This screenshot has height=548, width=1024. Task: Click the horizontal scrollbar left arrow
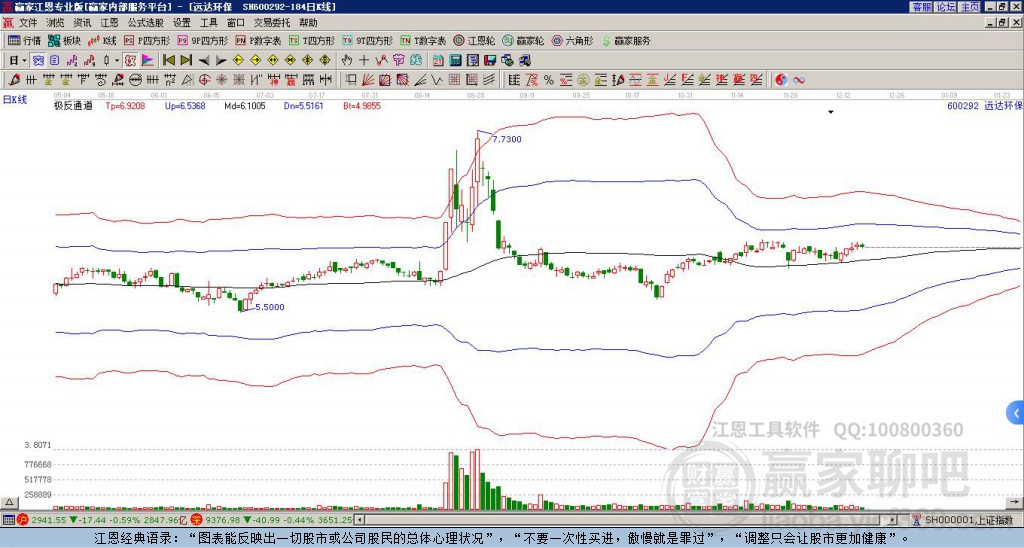tap(359, 520)
